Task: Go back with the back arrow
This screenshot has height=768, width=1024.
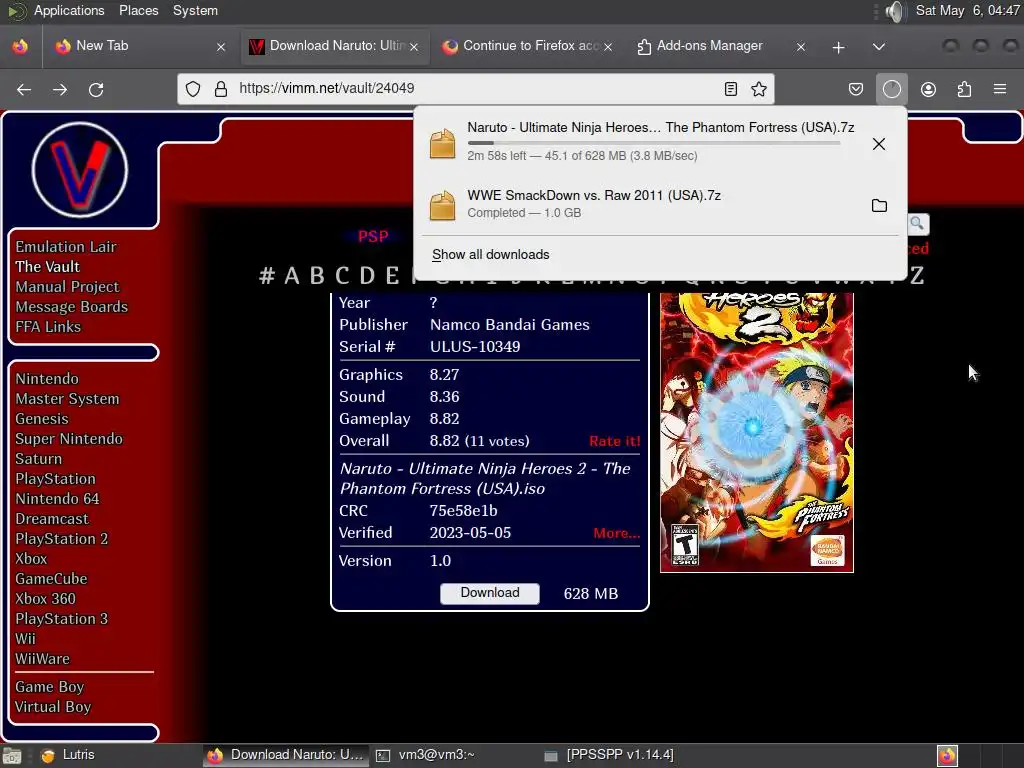Action: pos(24,89)
